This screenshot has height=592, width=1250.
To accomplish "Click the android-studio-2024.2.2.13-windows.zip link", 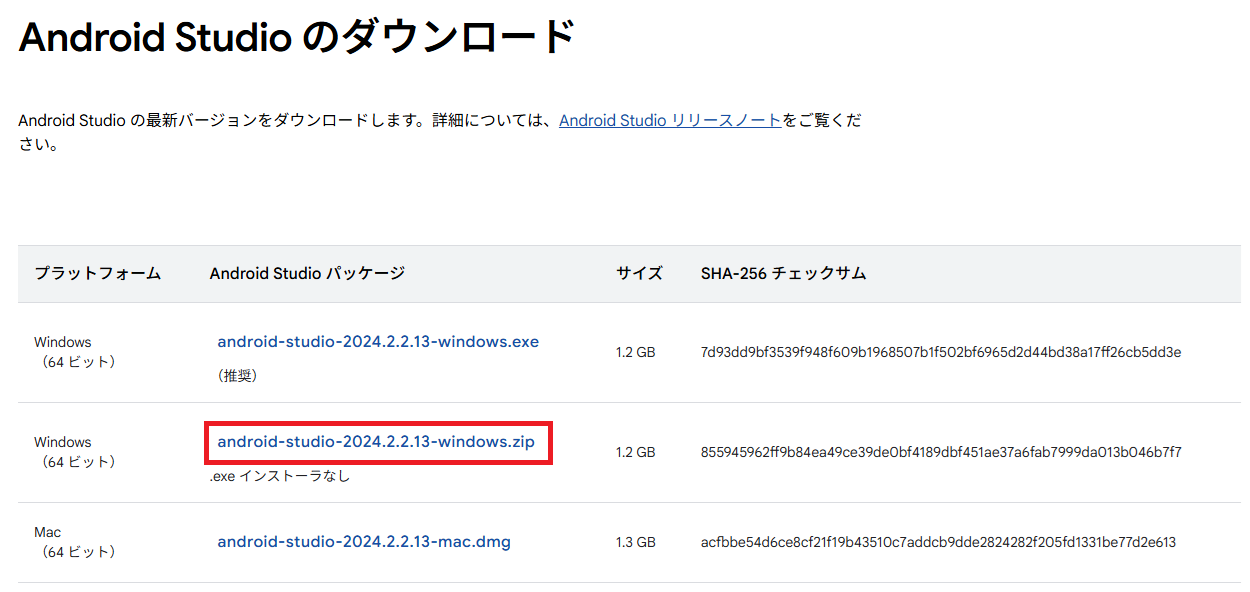I will [376, 442].
